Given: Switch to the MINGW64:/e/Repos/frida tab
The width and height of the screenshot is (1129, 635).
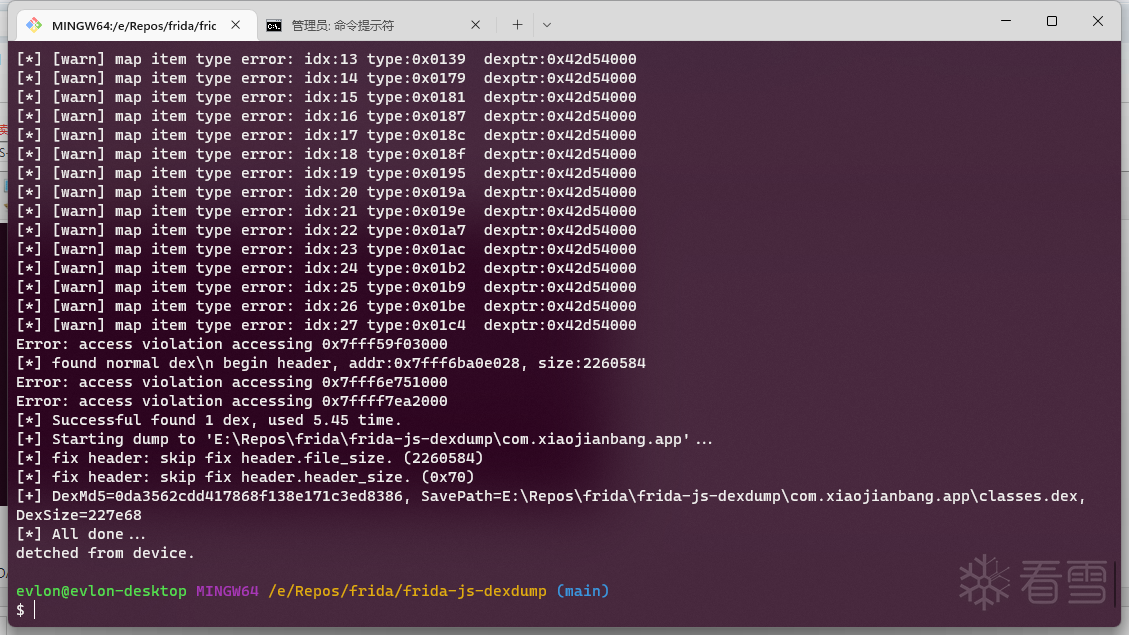Looking at the screenshot, I should tap(134, 25).
